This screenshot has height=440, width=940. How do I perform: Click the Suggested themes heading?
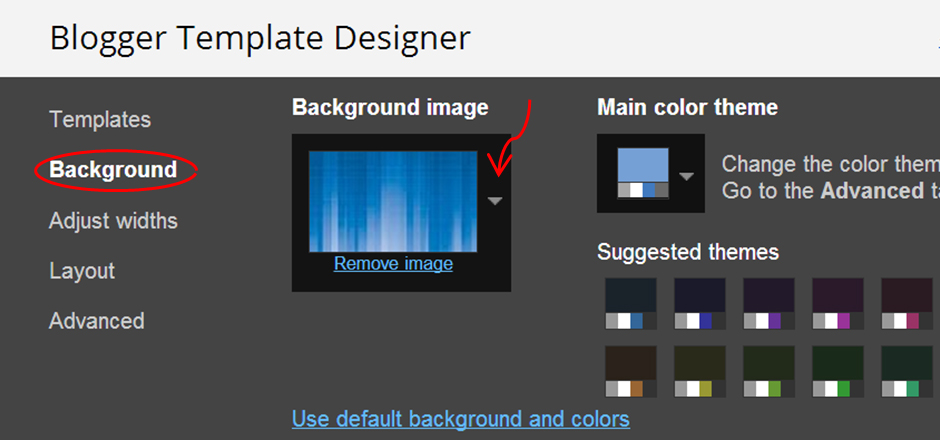click(688, 252)
